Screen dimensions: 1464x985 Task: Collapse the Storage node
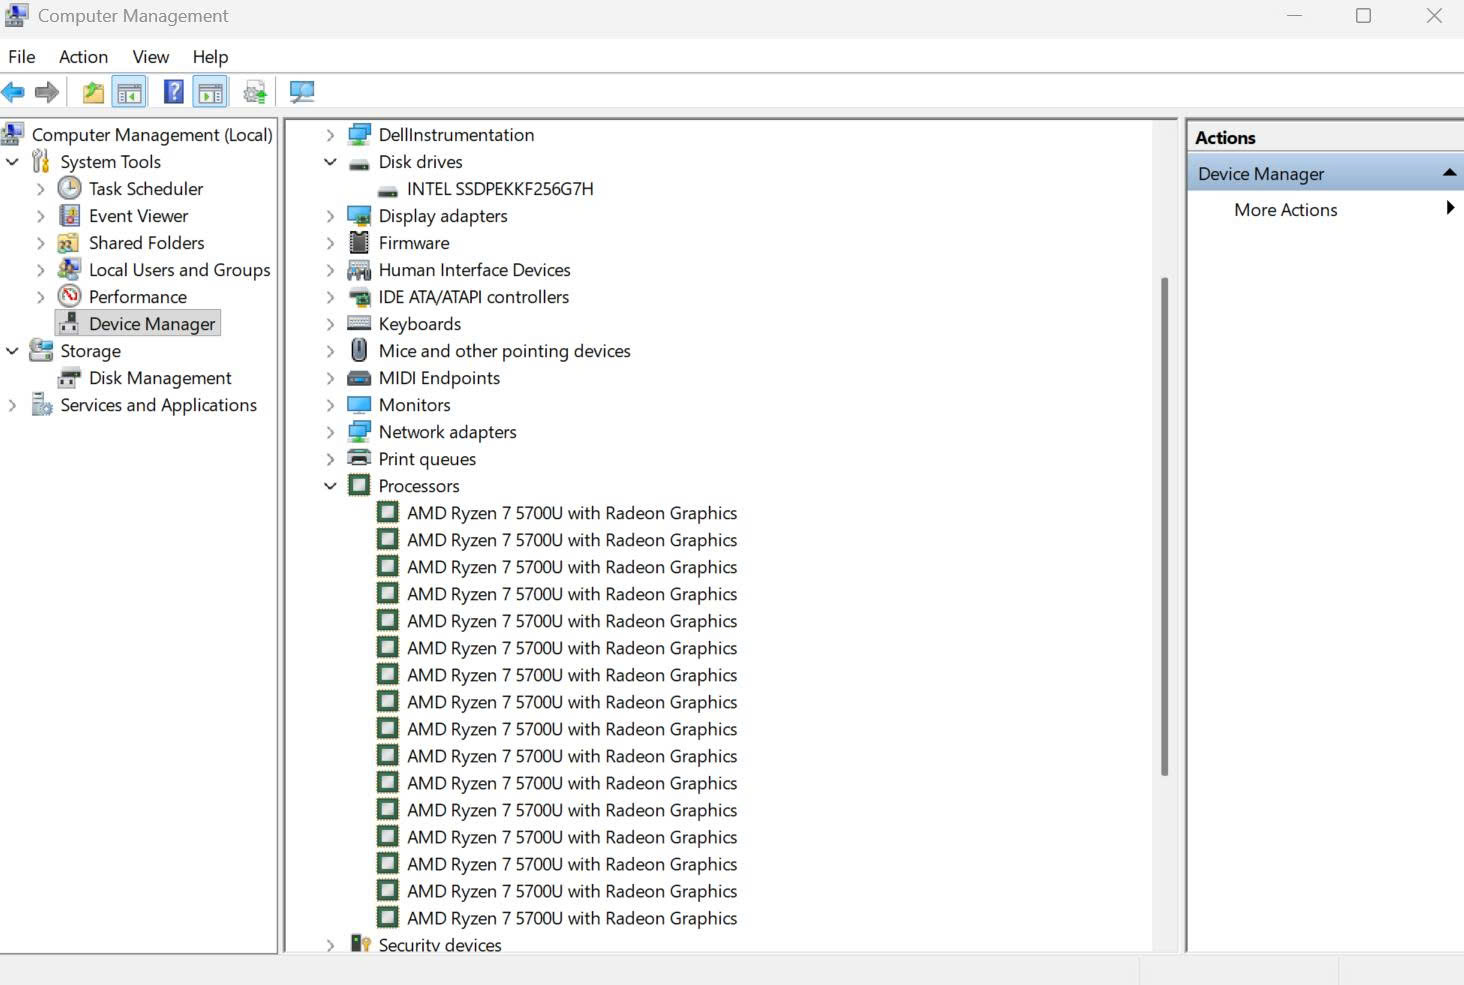point(12,351)
